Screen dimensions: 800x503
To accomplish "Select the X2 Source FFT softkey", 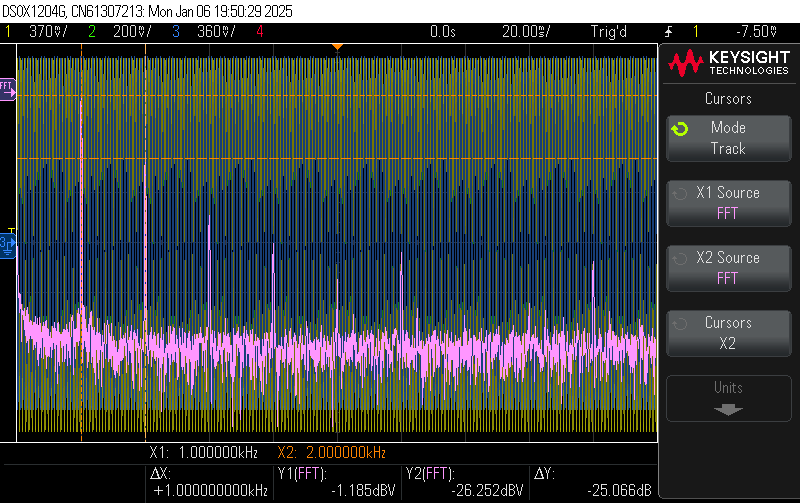I will (x=729, y=268).
